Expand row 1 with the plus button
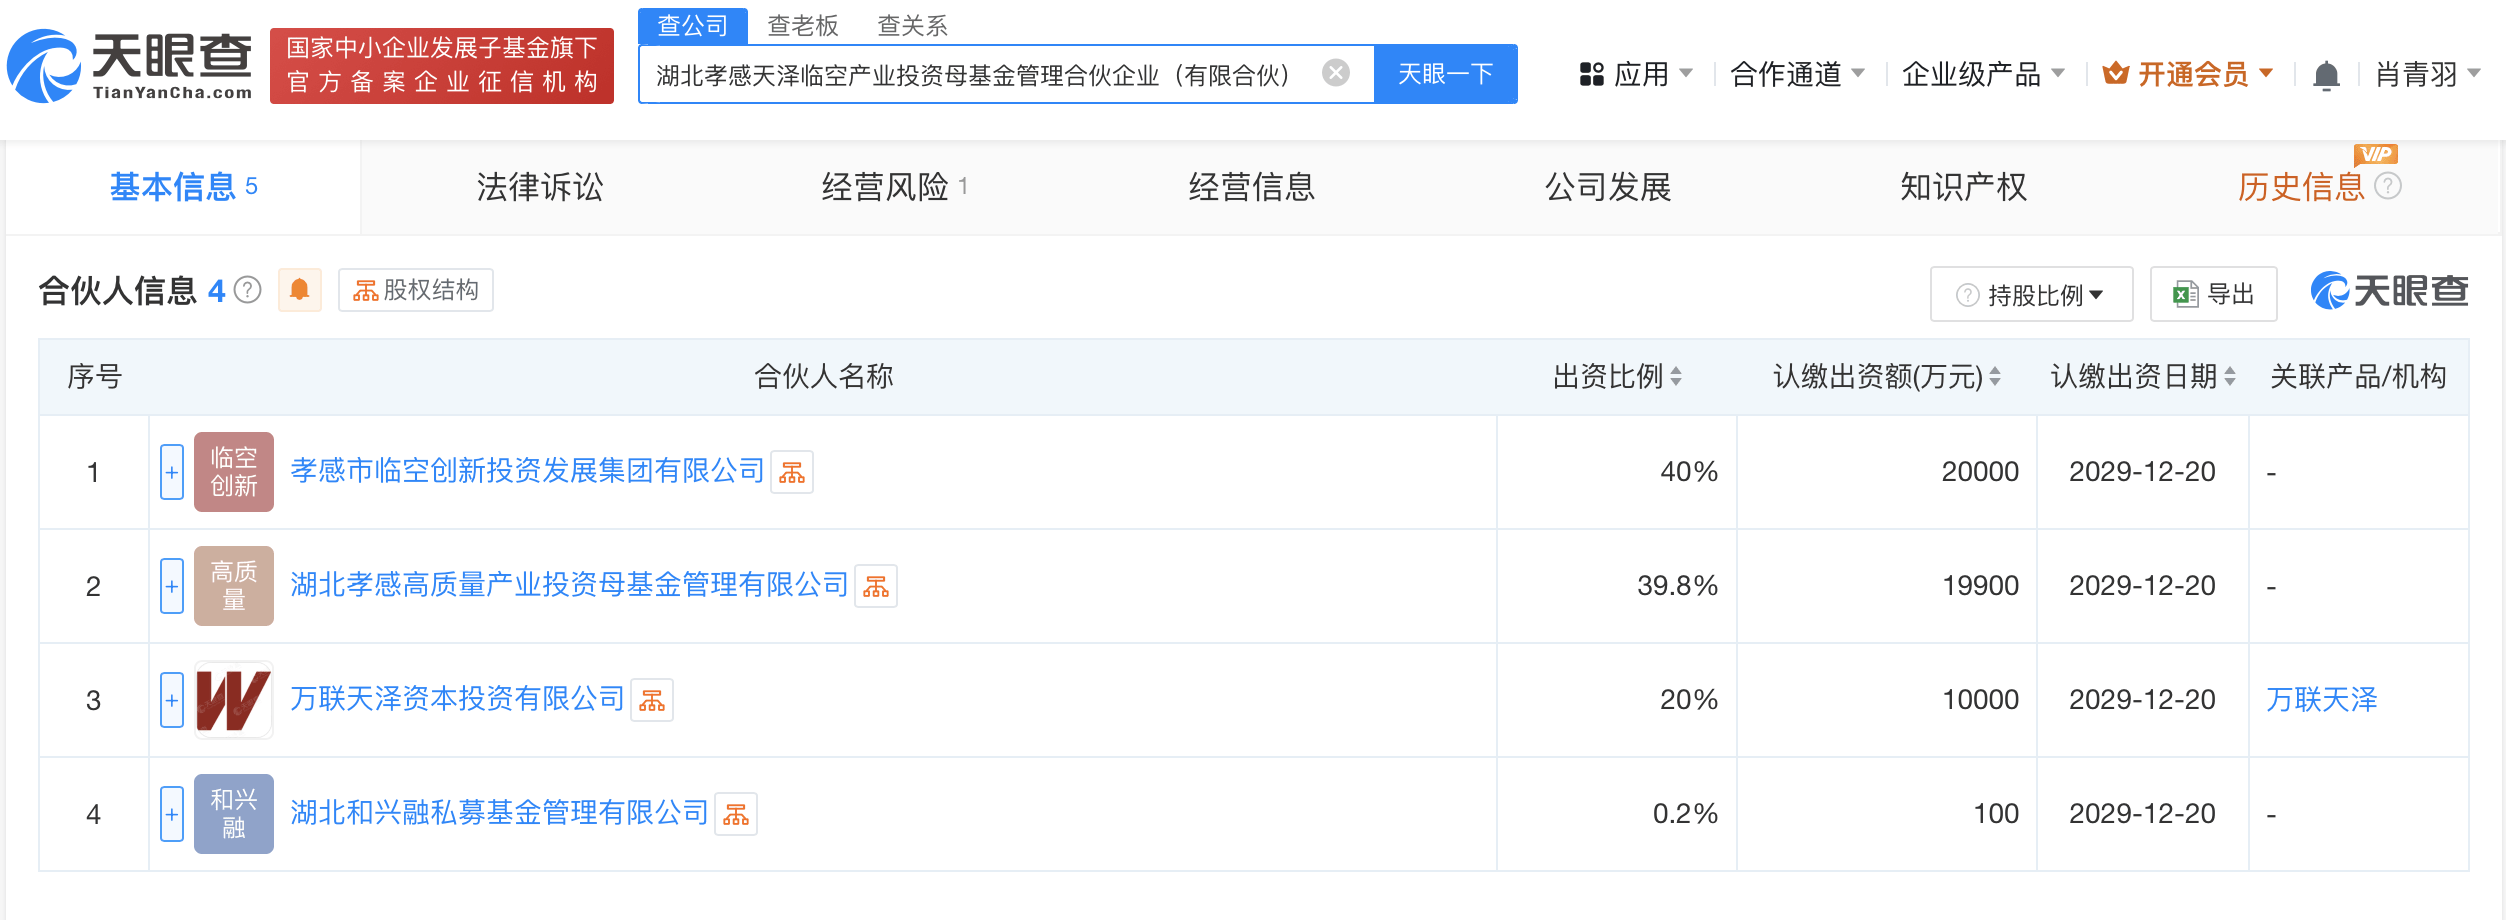Image resolution: width=2506 pixels, height=920 pixels. click(x=172, y=472)
